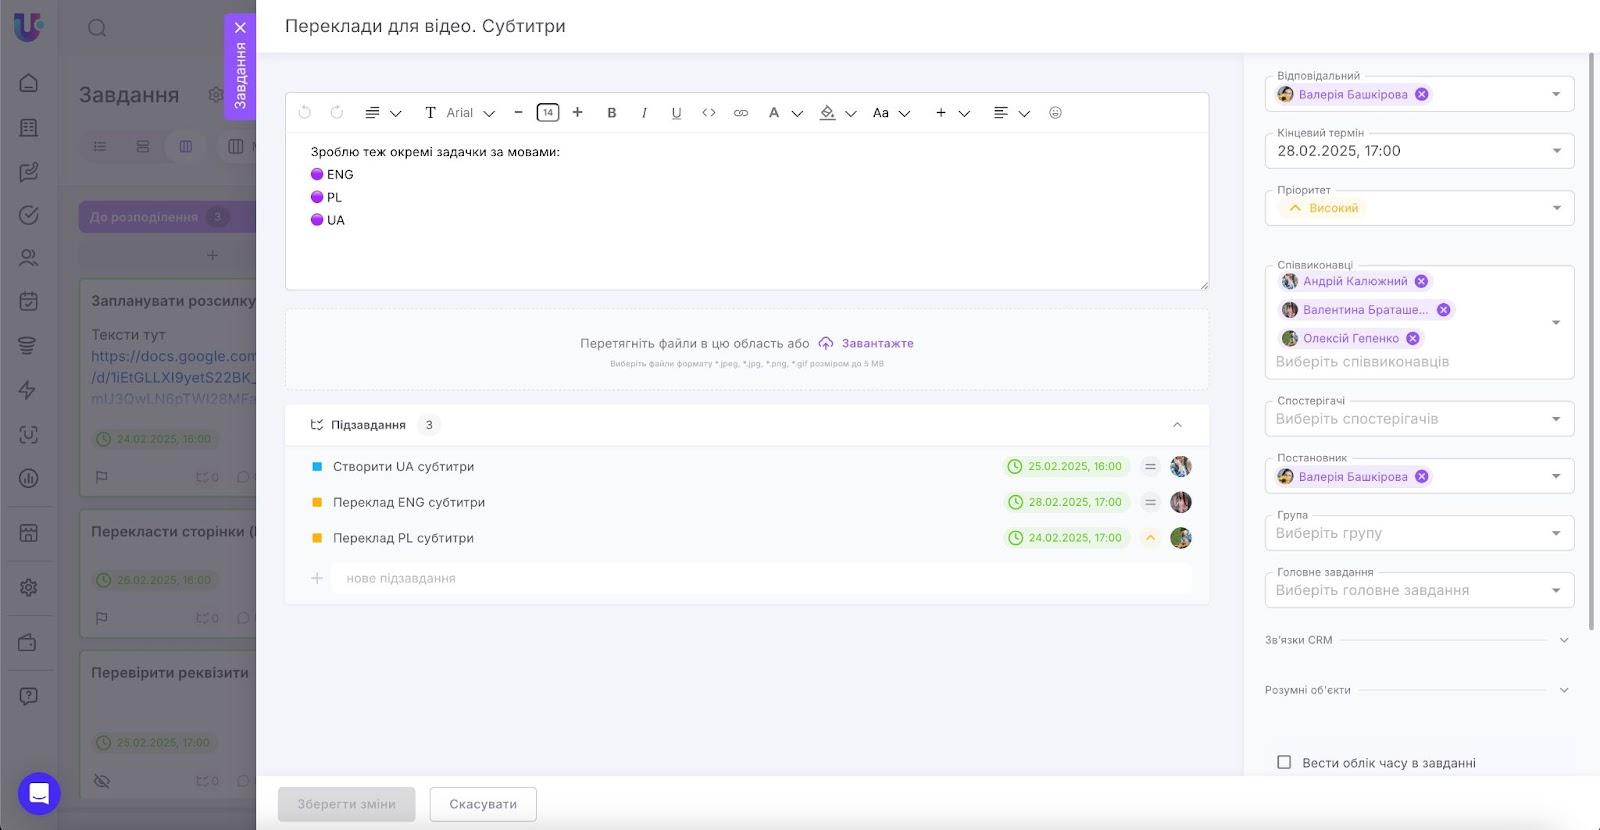Toggle status square of 'Переклад PL субтитри'
Screen dimensions: 1600x830
tap(317, 538)
